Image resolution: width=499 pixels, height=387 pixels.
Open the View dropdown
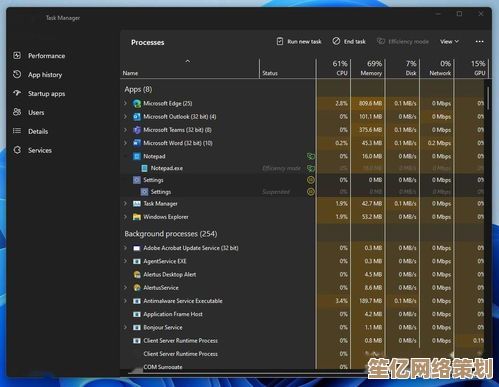449,42
